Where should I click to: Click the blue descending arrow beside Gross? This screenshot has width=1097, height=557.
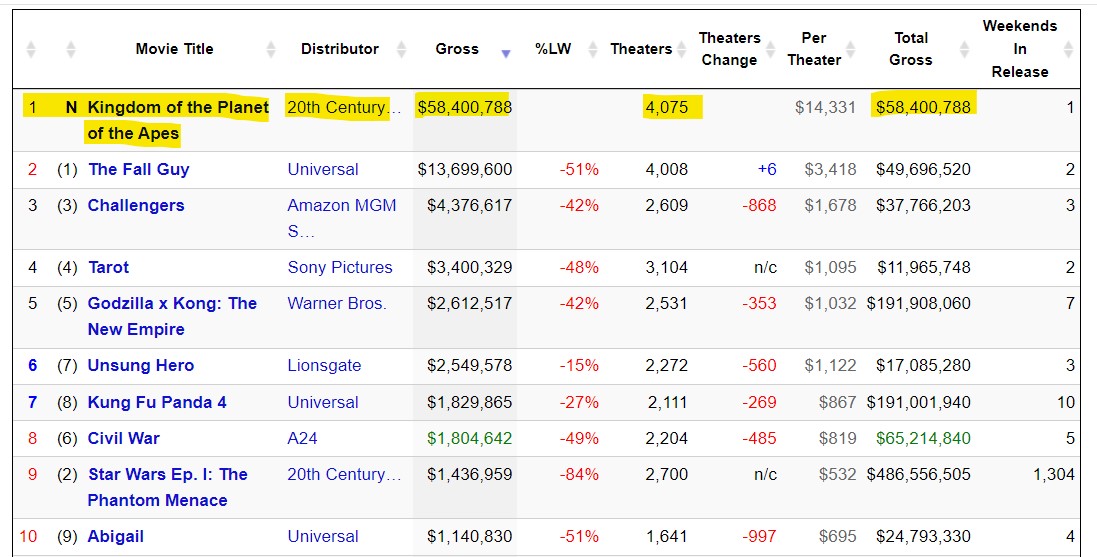coord(505,52)
